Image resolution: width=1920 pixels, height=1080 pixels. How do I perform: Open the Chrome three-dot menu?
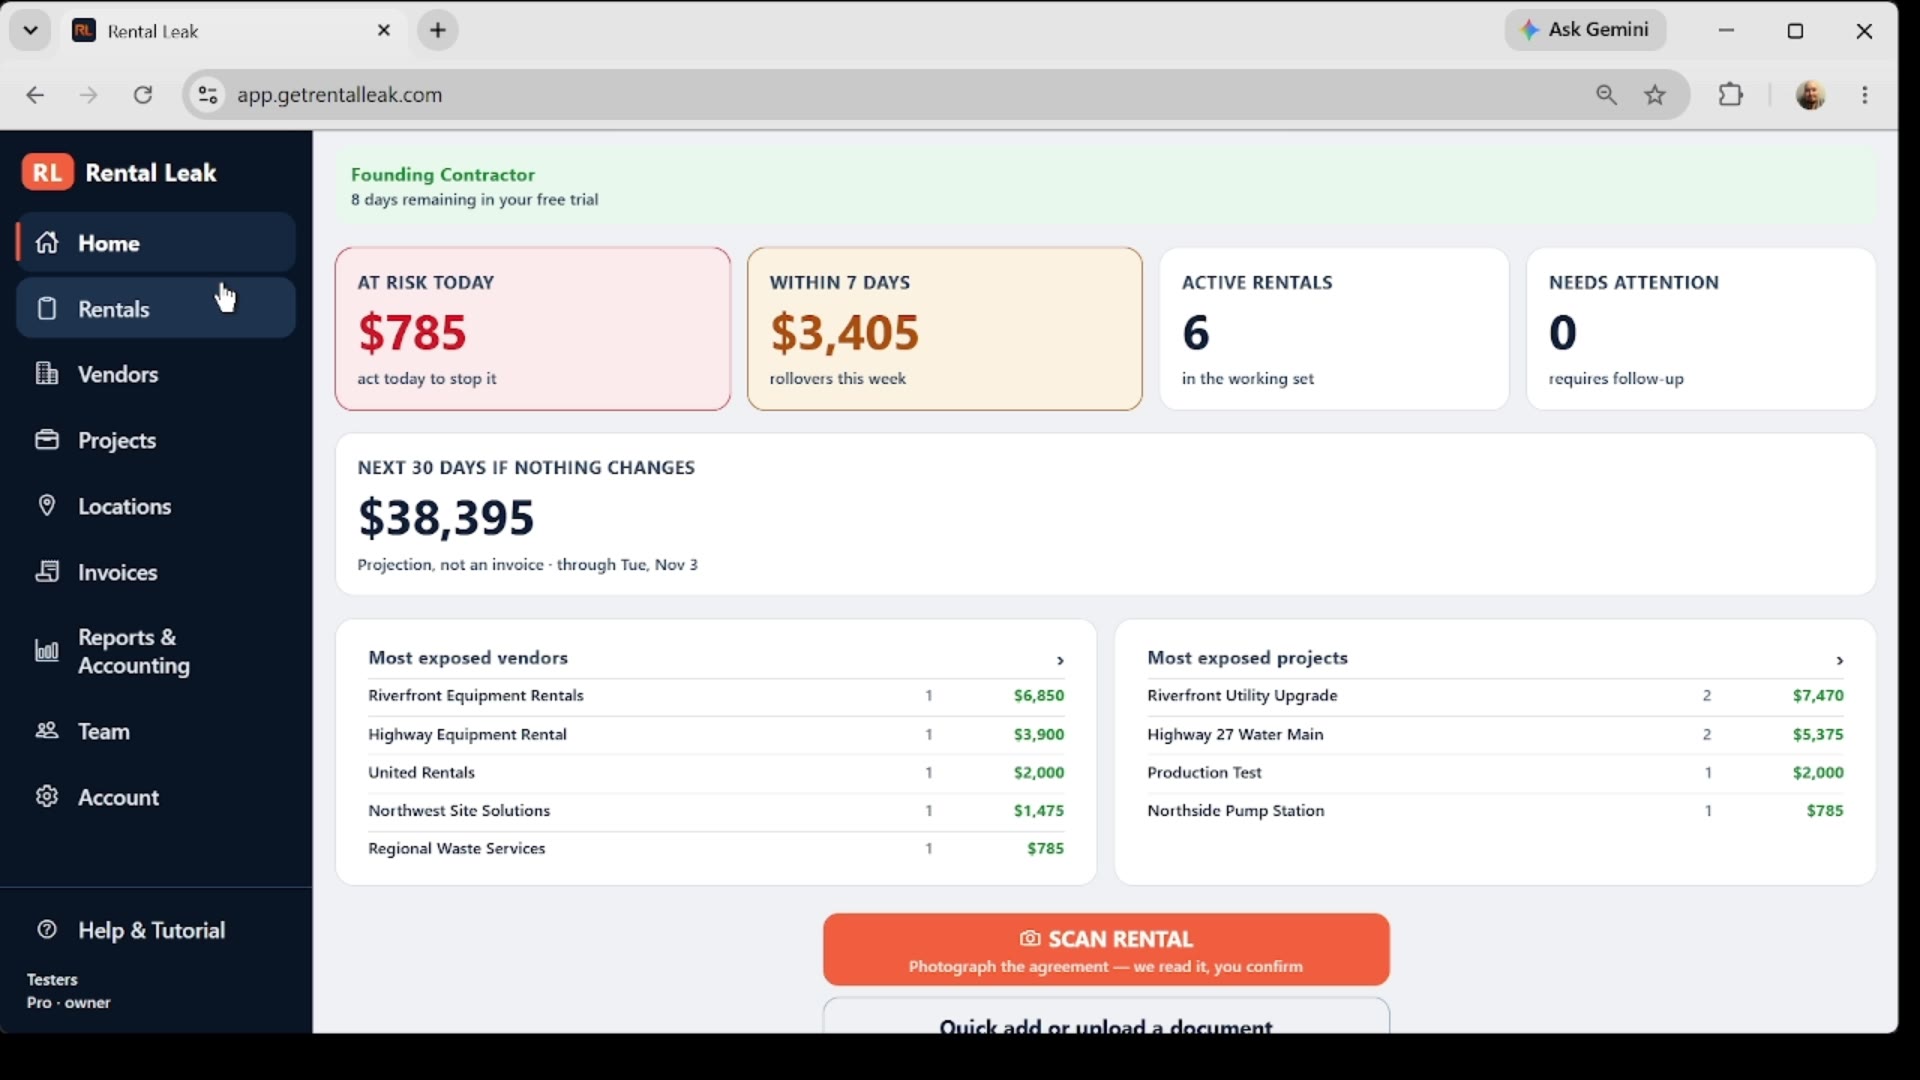click(x=1865, y=95)
